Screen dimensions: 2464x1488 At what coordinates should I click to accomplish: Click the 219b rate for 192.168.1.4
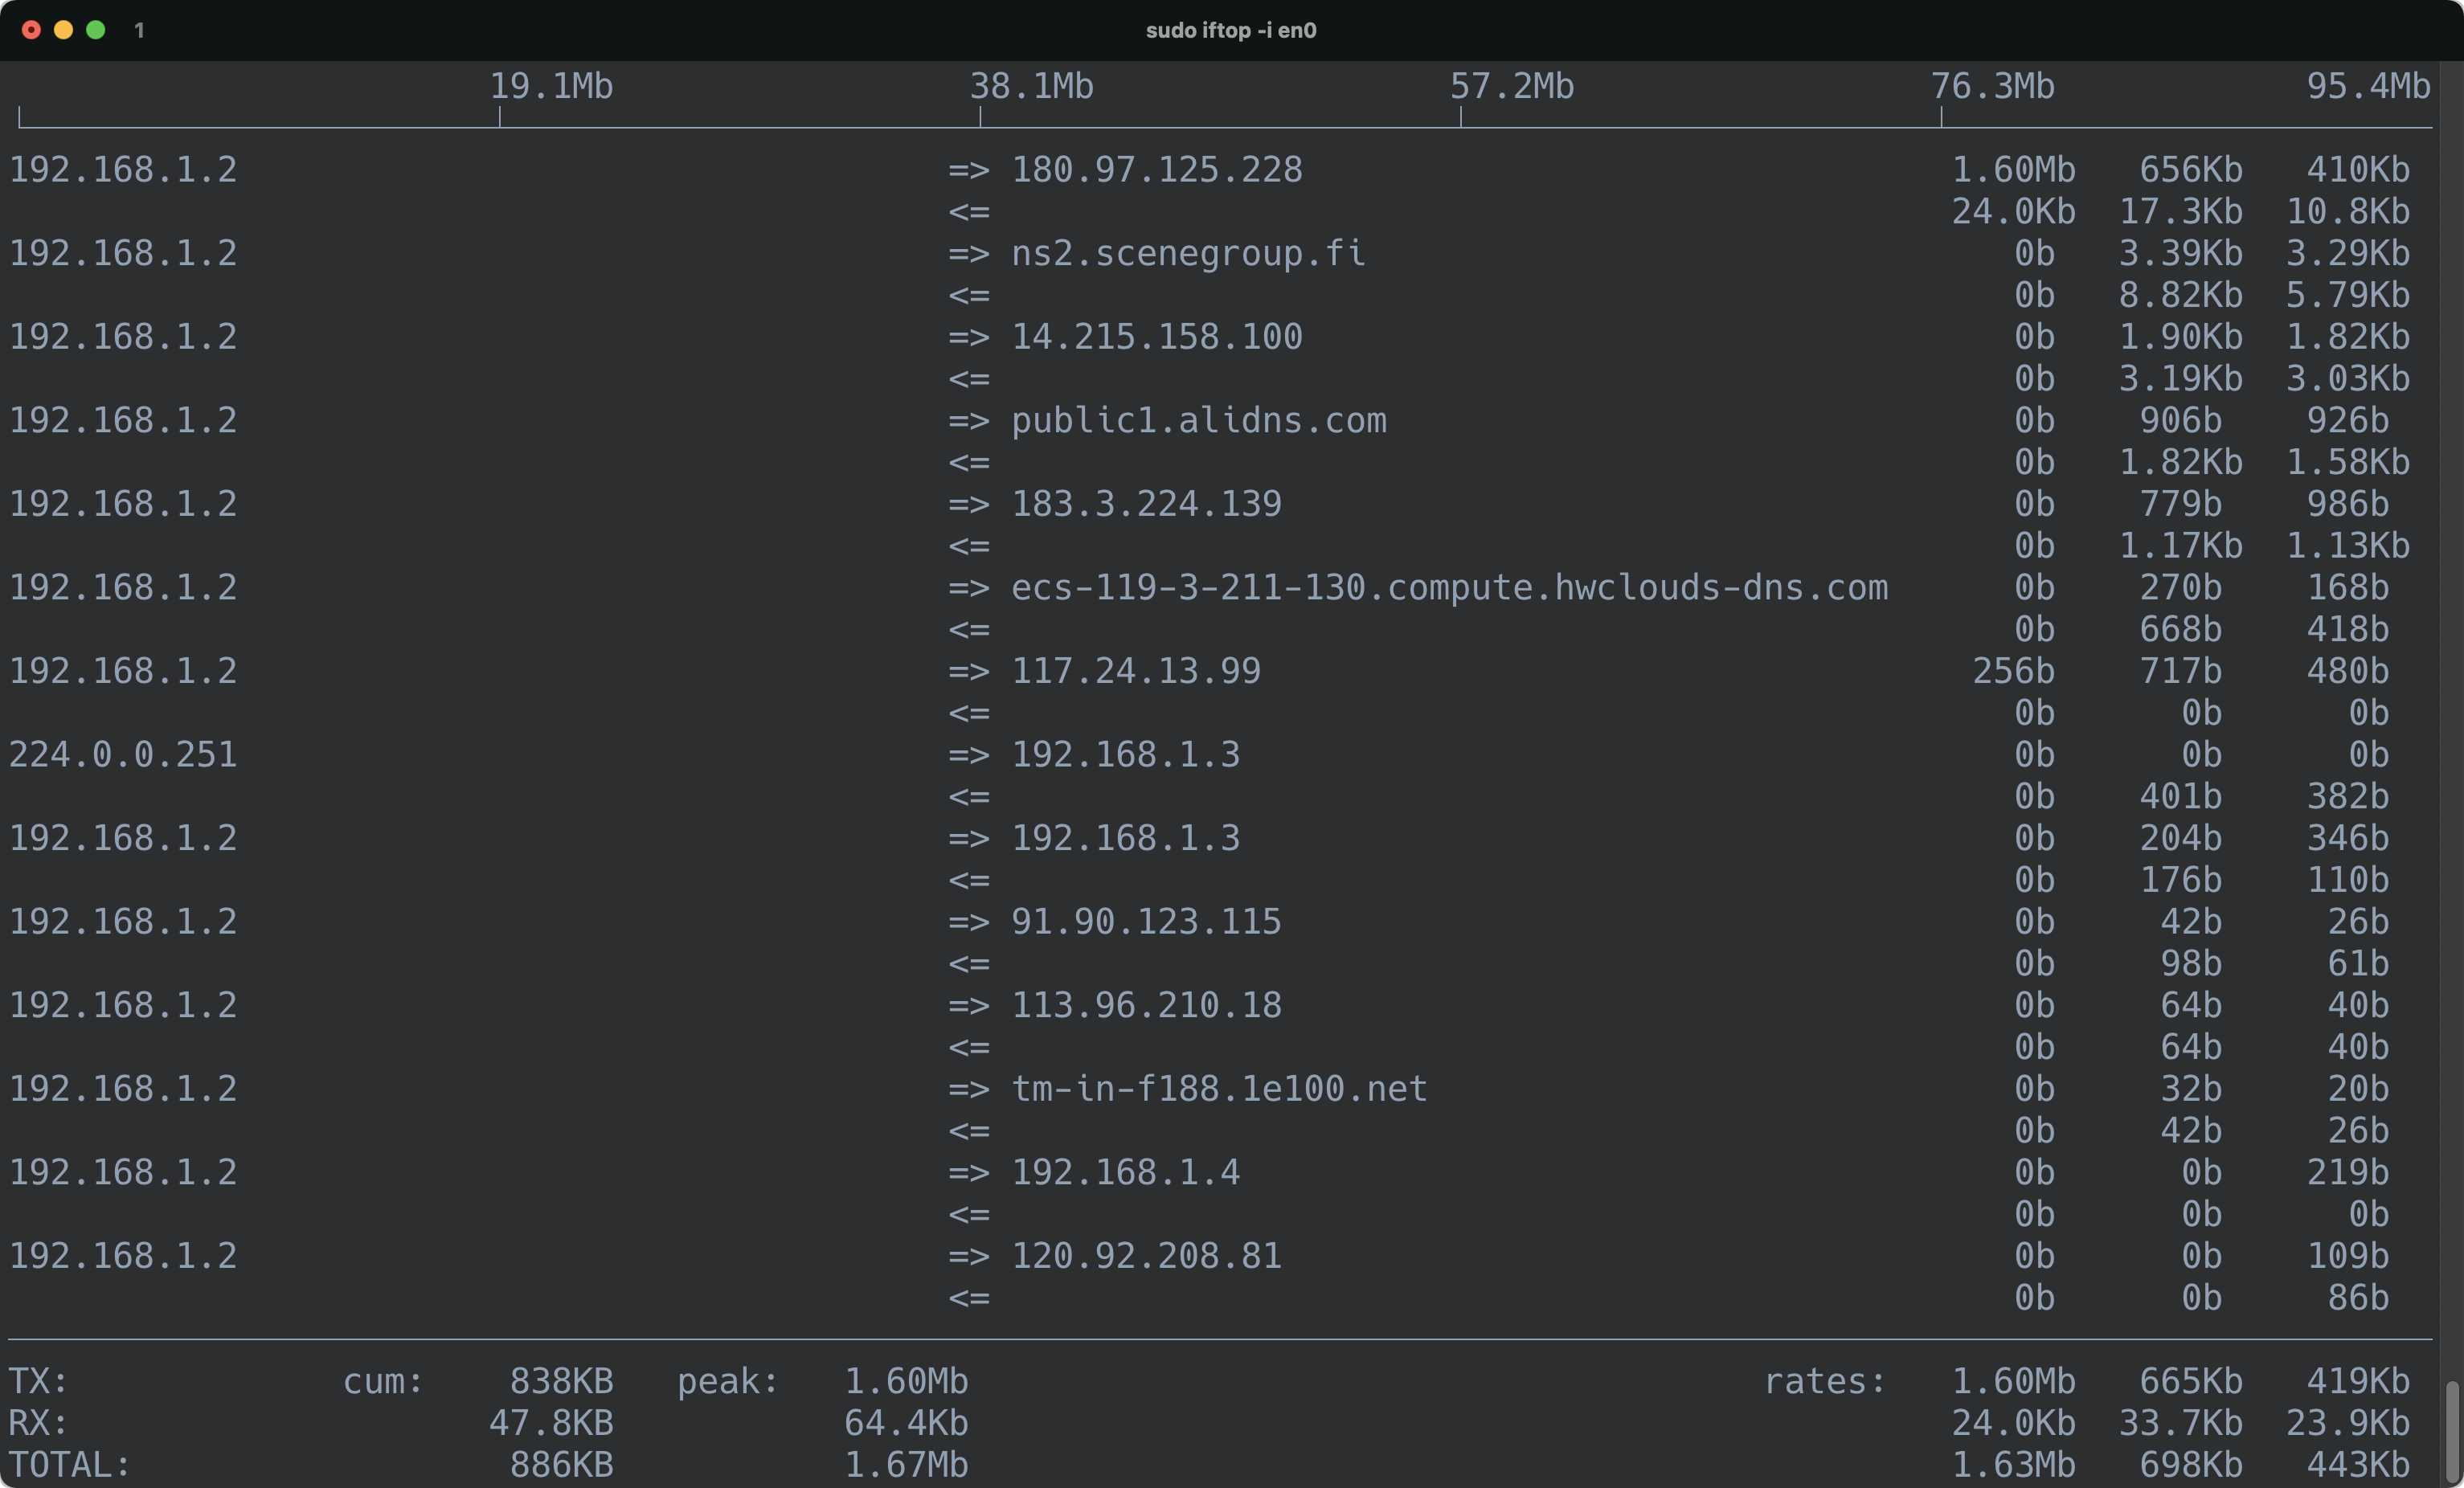2348,1172
